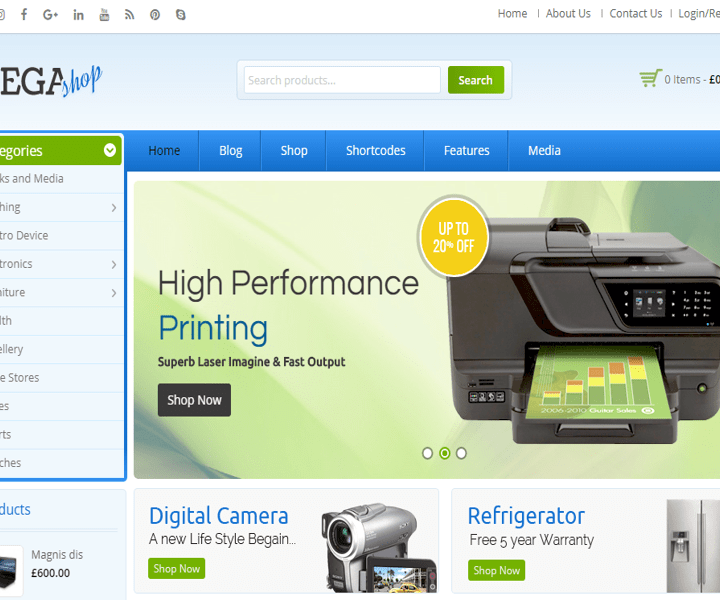Select the second slider pagination dot

point(445,453)
